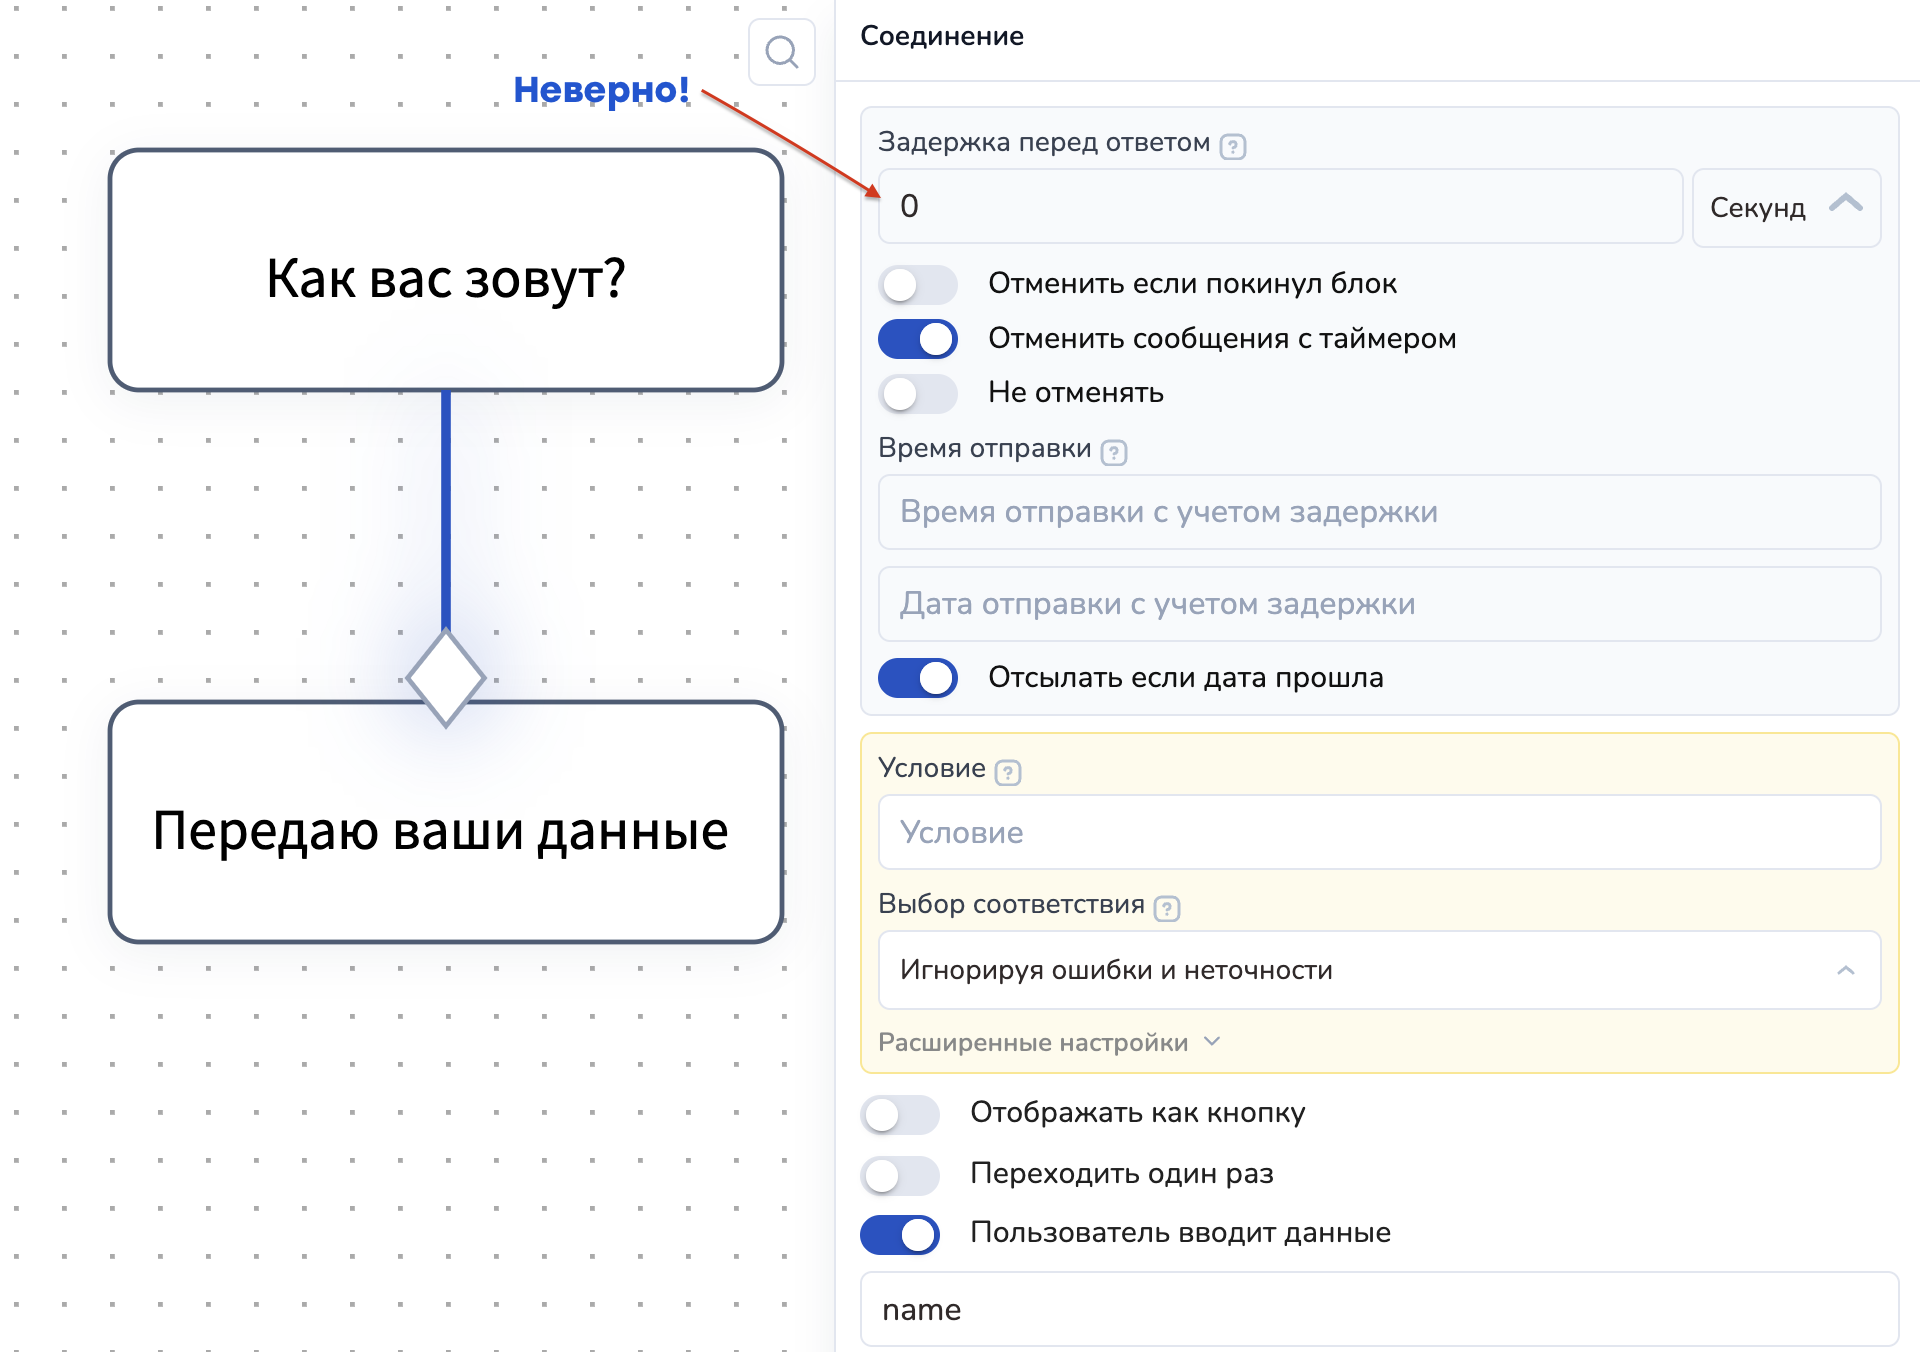Click help icon beside Условие label
The width and height of the screenshot is (1920, 1352).
pos(1008,773)
